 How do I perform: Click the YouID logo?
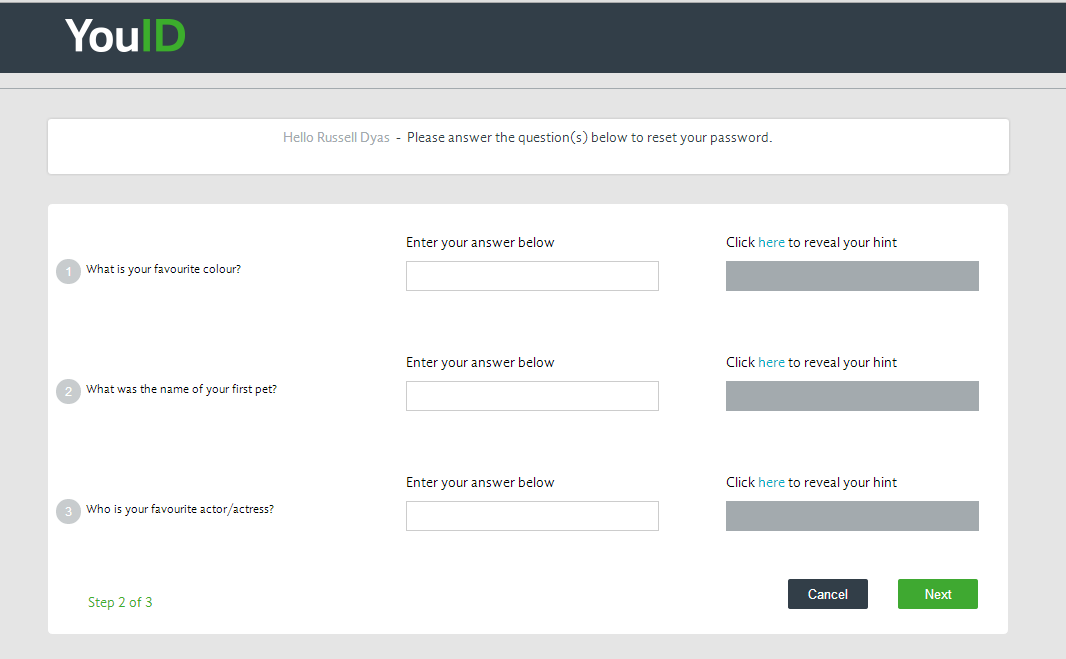(x=125, y=35)
